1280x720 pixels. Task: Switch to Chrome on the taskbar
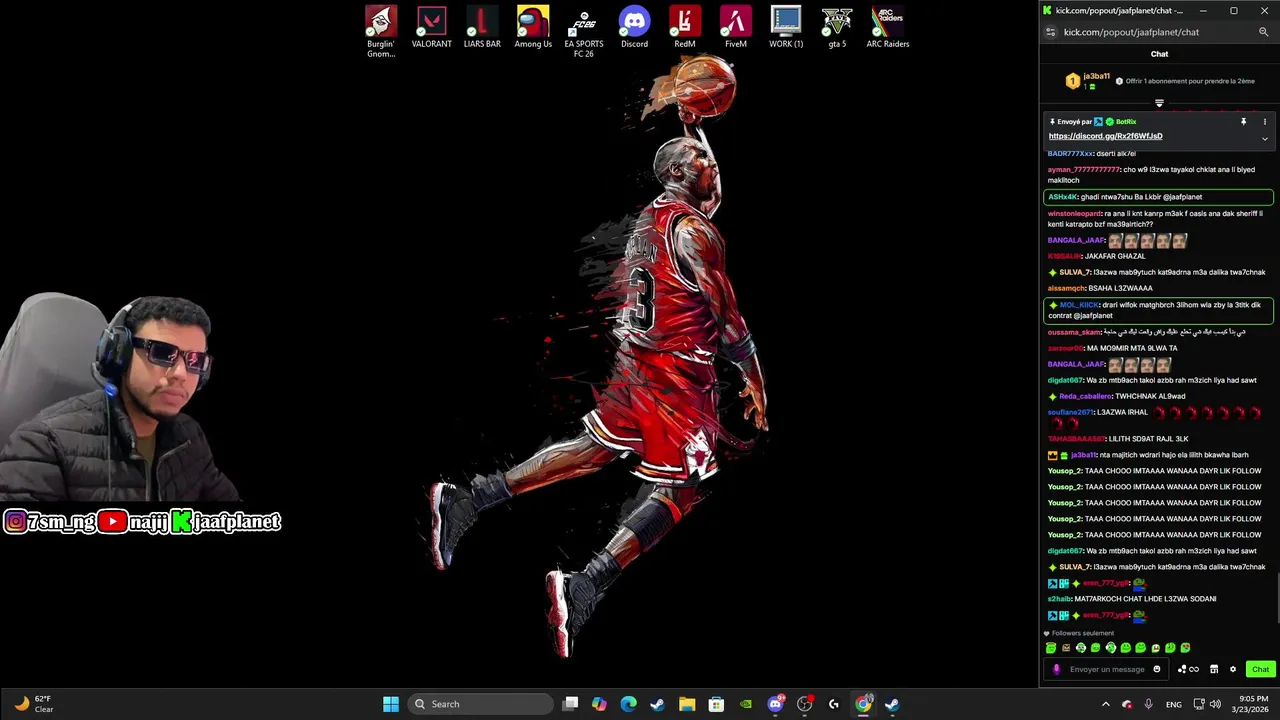tap(863, 704)
